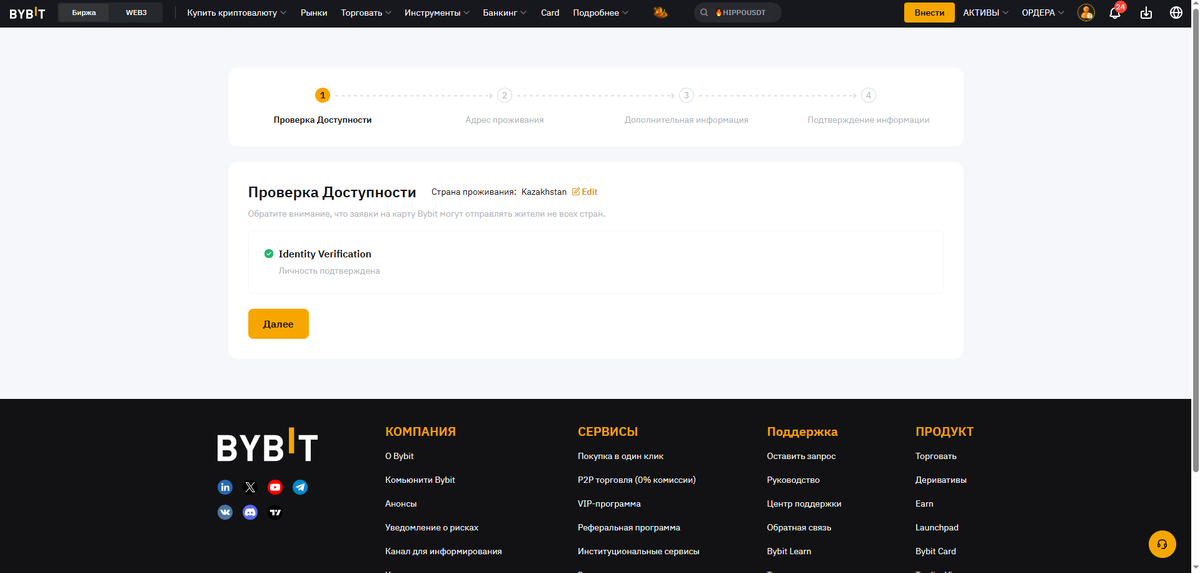
Task: Click the Личность подтверждена status text
Action: tap(329, 271)
